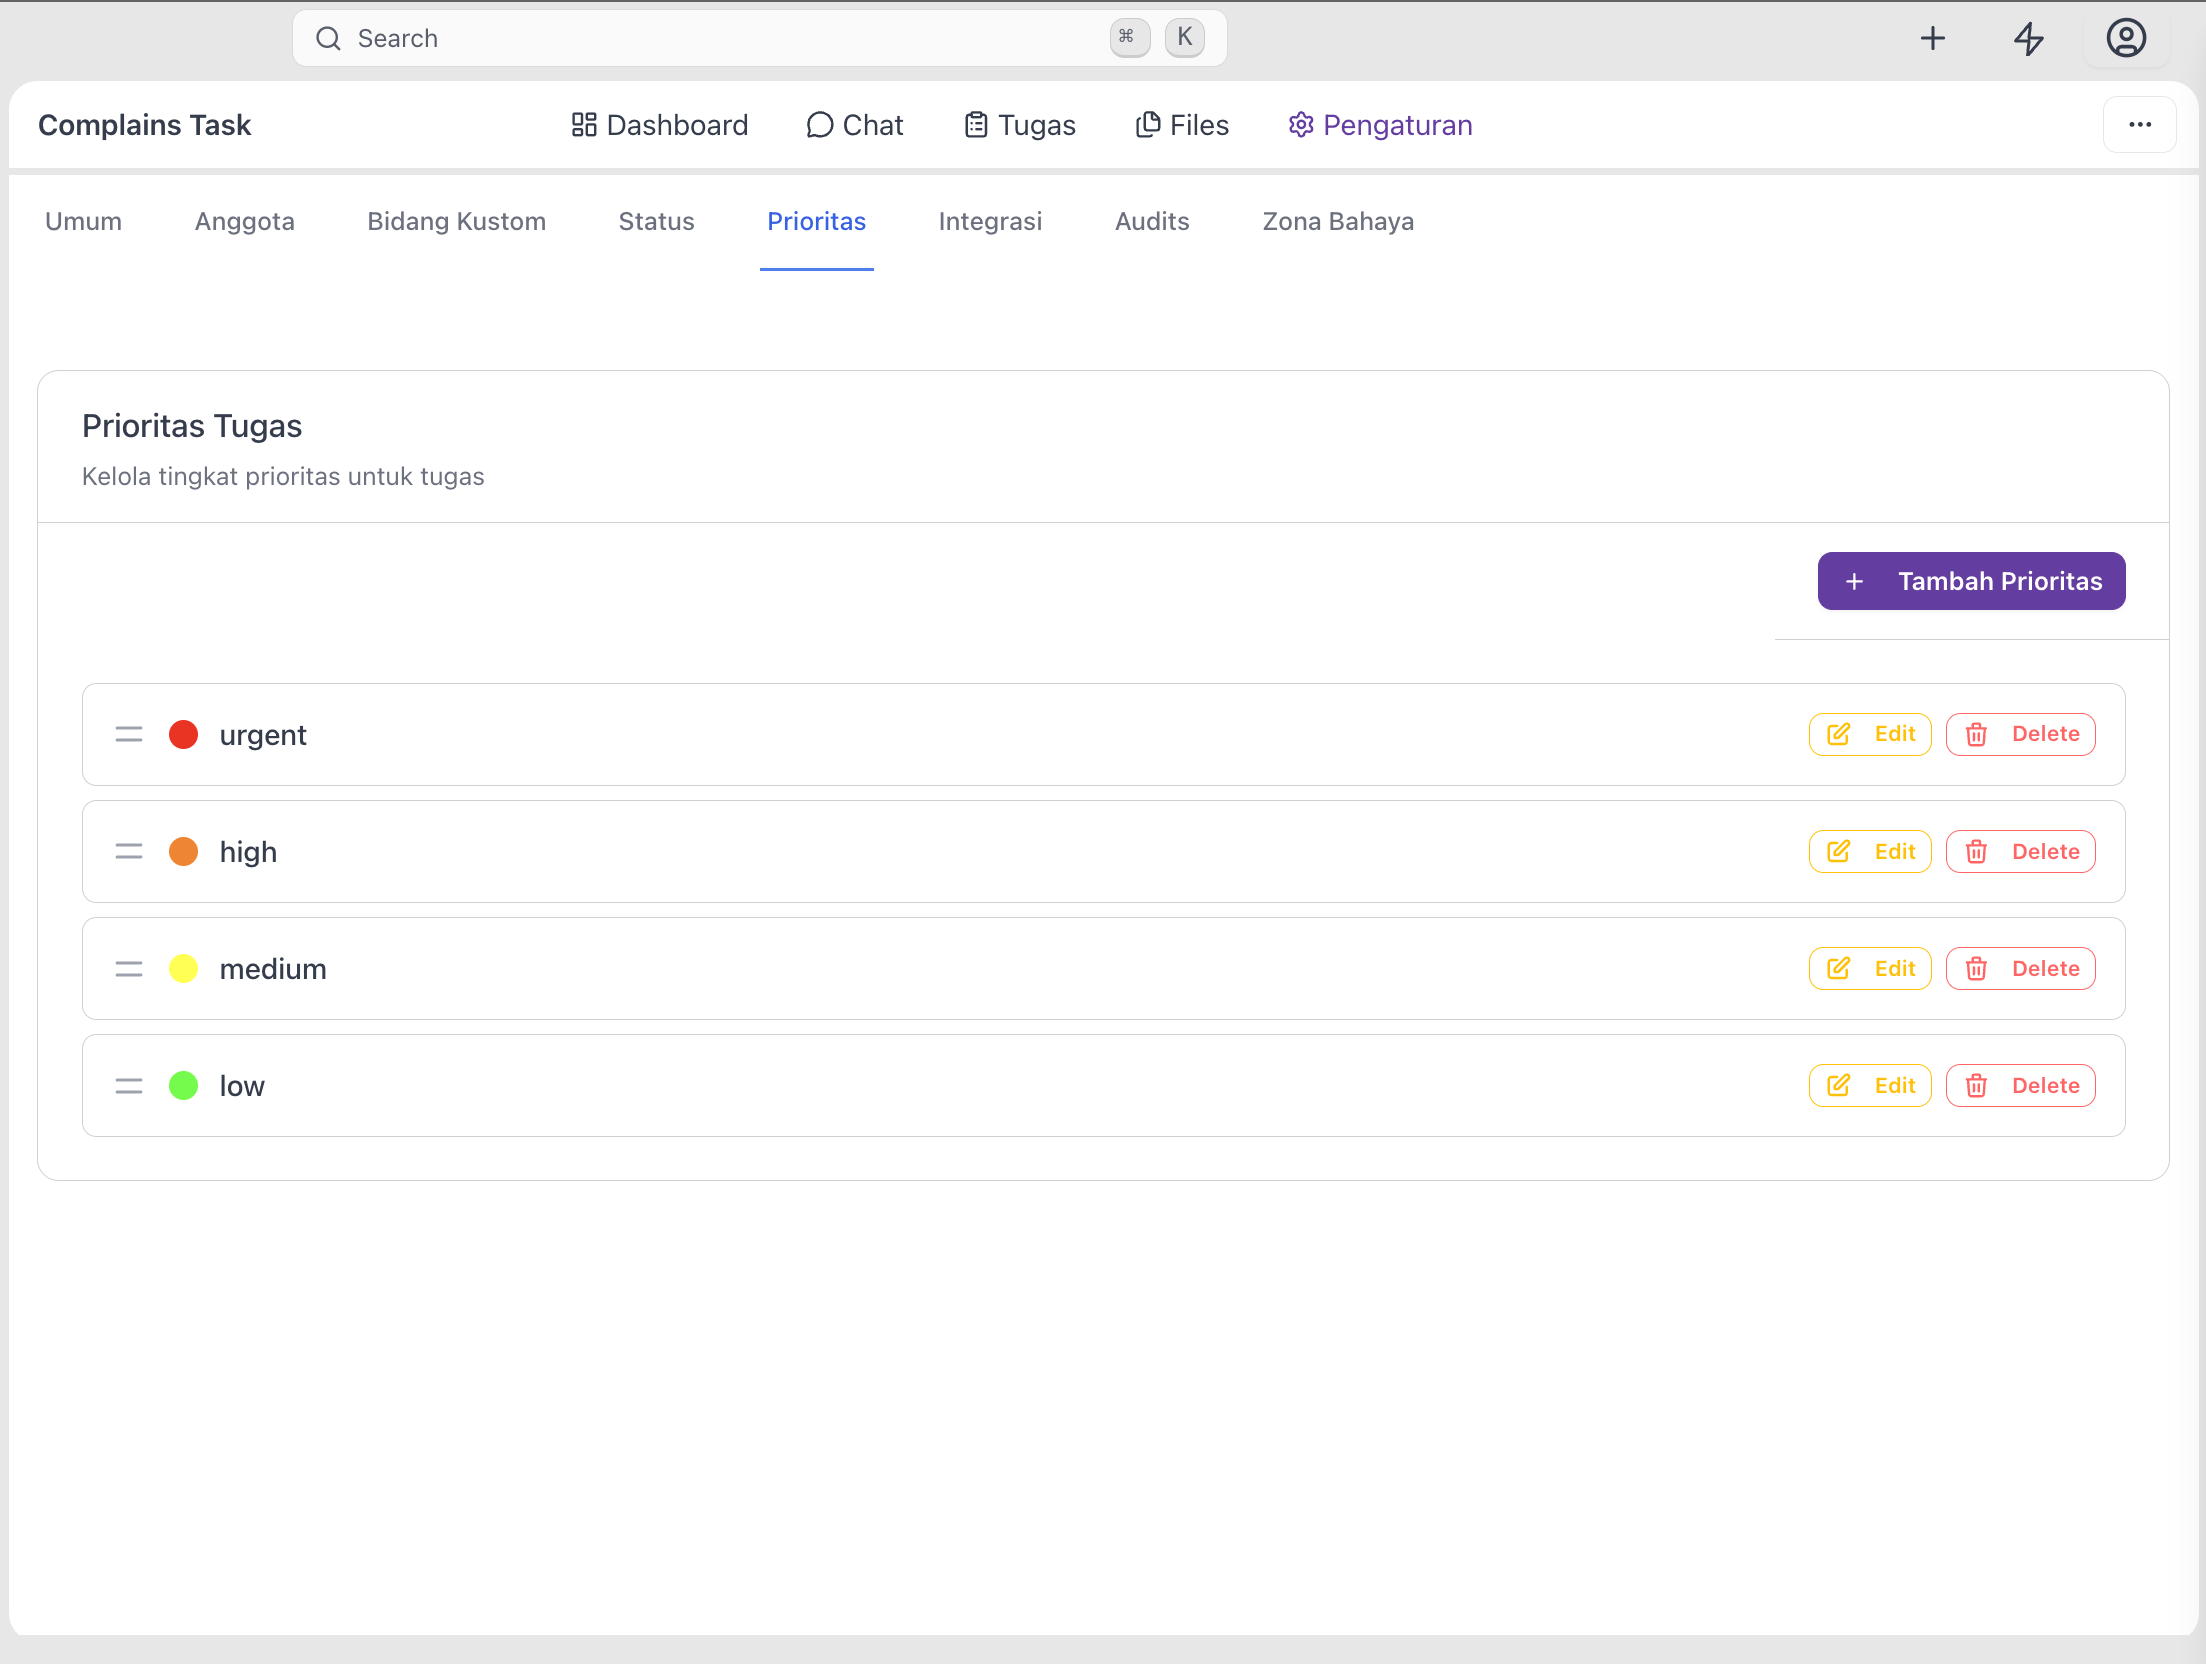The width and height of the screenshot is (2206, 1664).
Task: Open the user profile avatar icon
Action: [2126, 39]
